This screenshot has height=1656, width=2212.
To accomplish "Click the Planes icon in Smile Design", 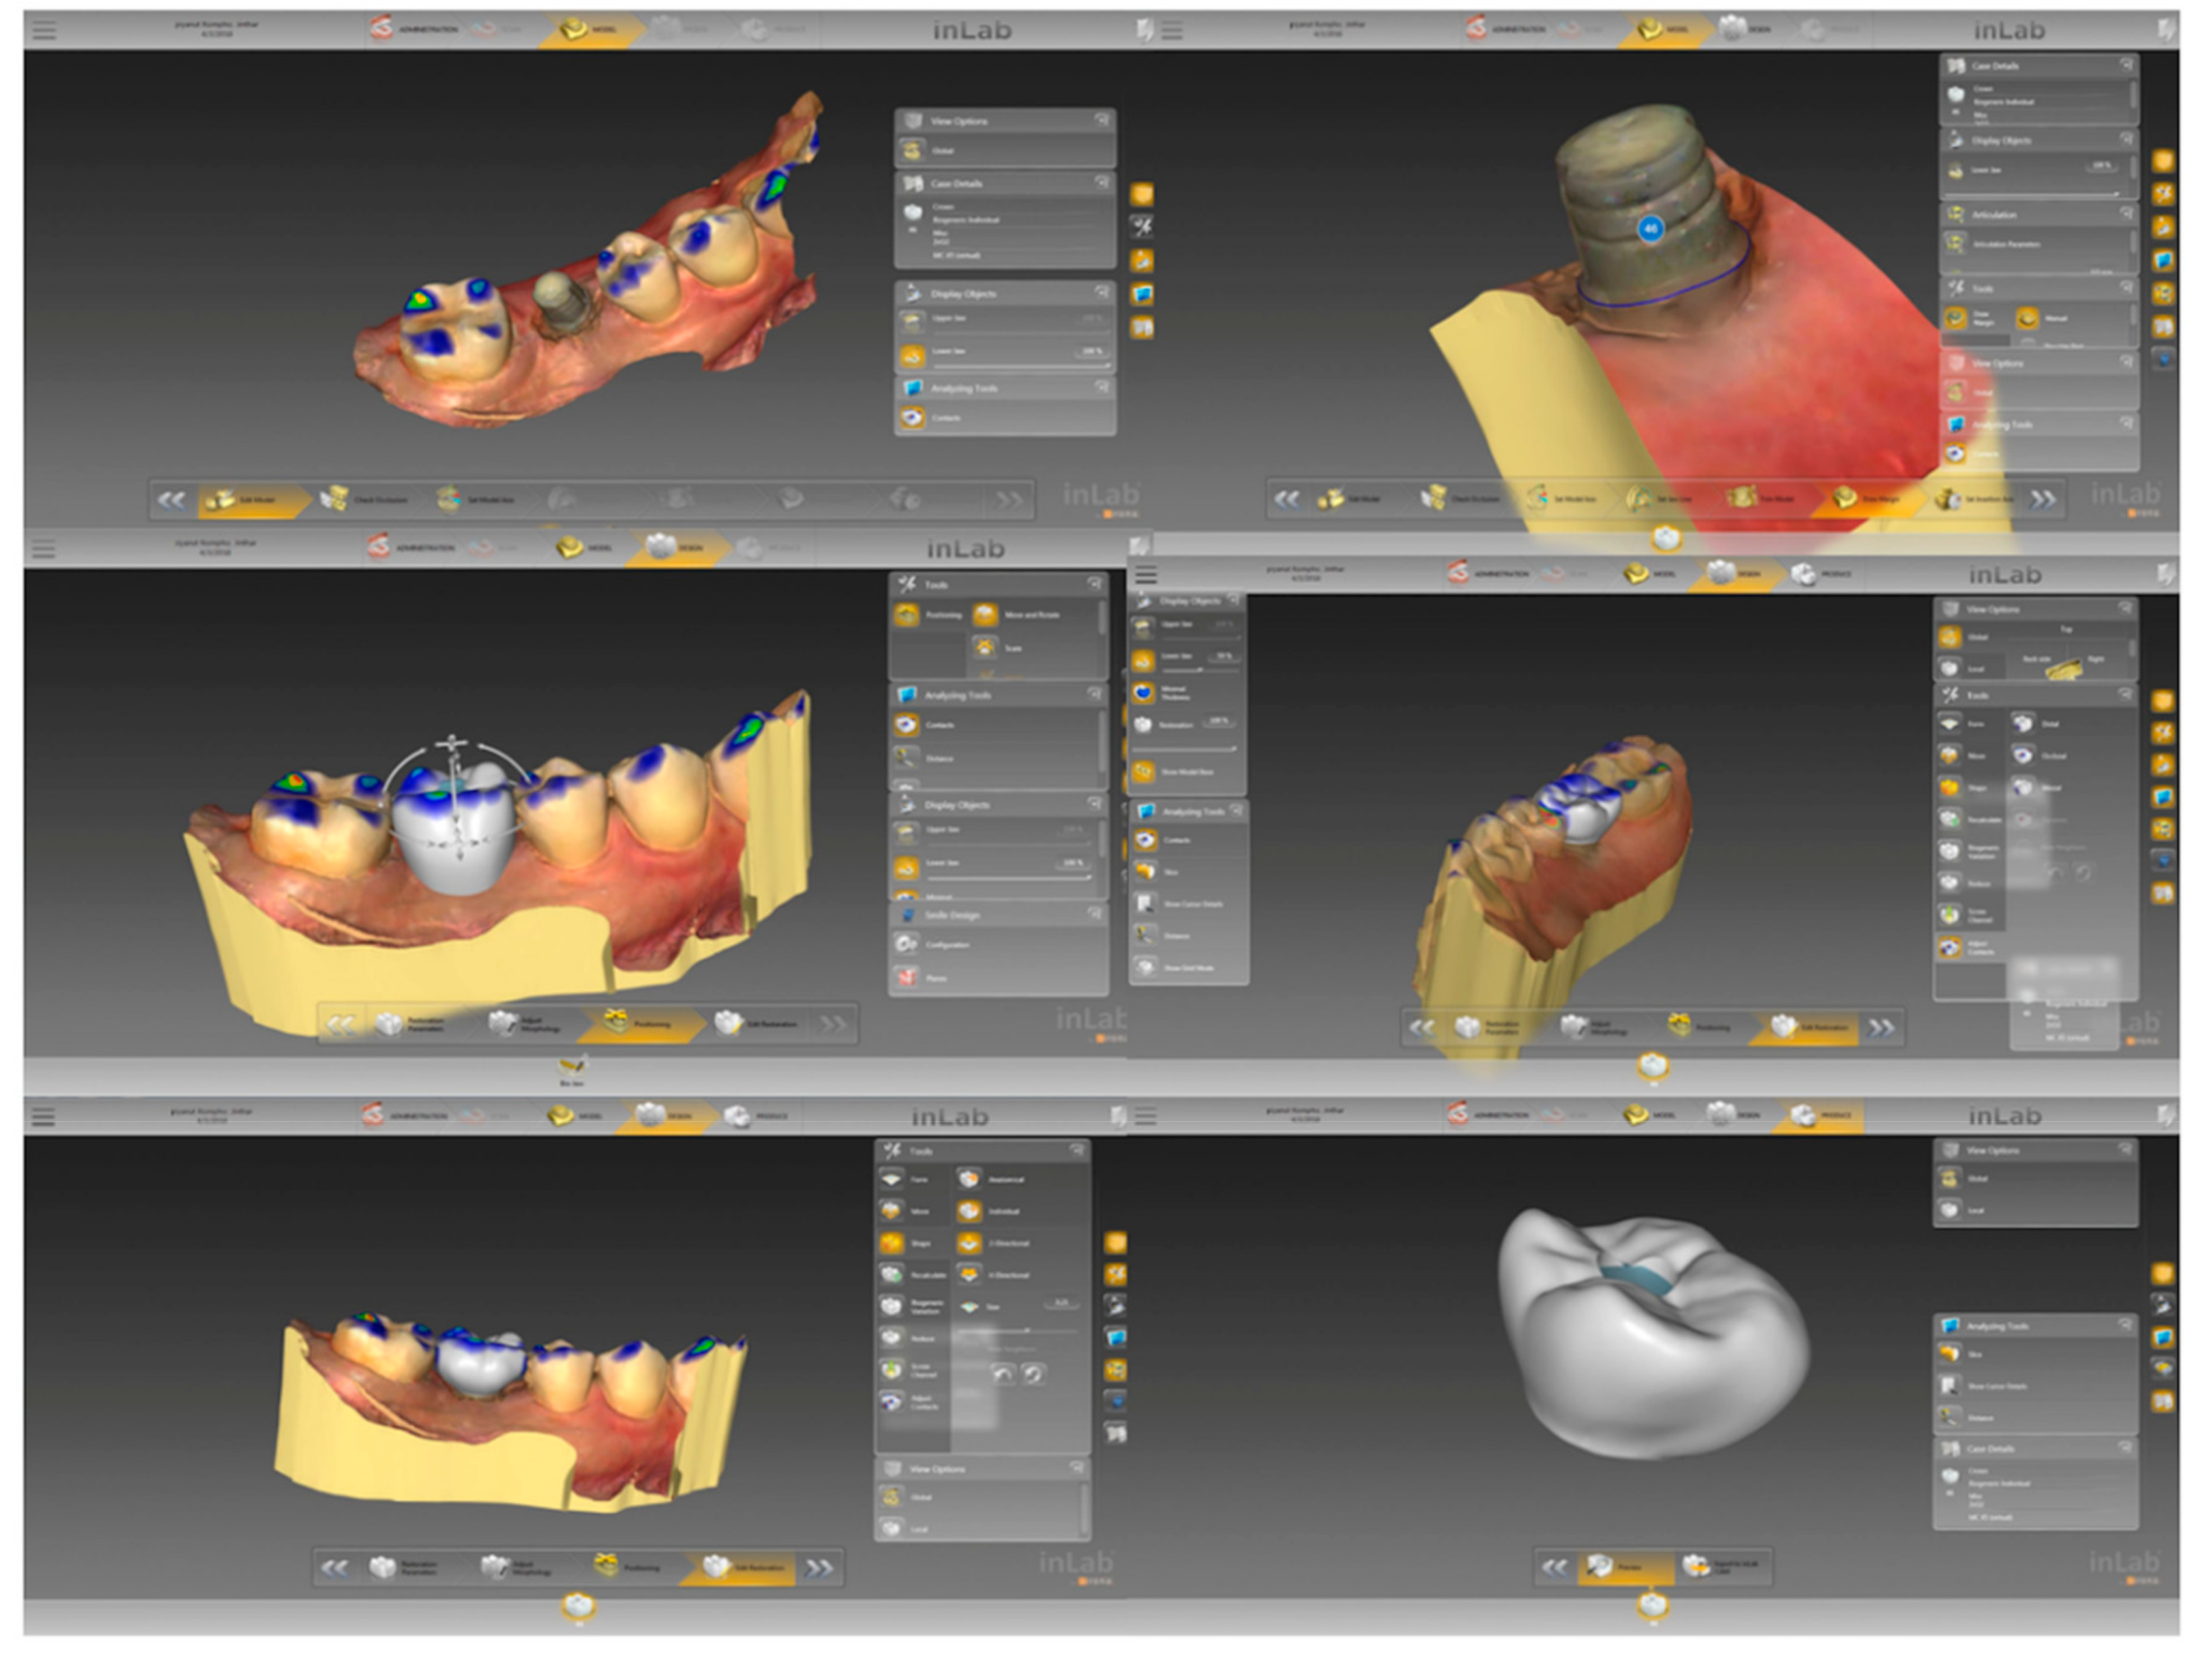I will click(x=907, y=977).
